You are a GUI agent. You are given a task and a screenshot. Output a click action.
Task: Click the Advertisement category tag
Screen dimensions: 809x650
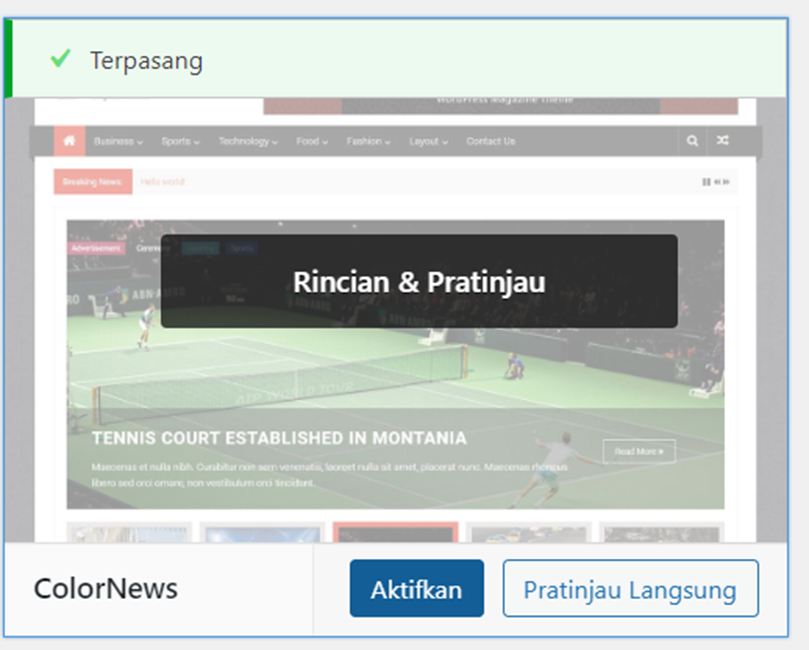point(96,248)
